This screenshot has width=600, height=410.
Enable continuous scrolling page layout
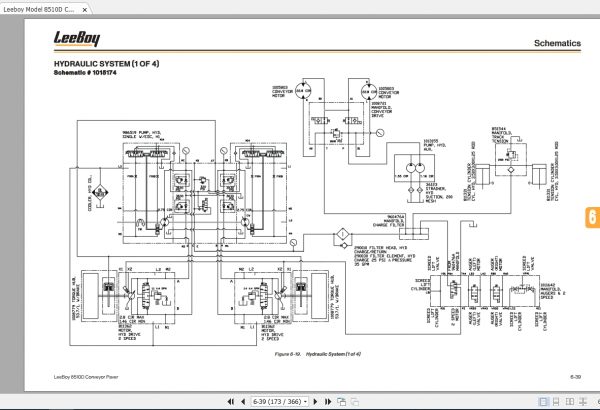click(x=556, y=402)
